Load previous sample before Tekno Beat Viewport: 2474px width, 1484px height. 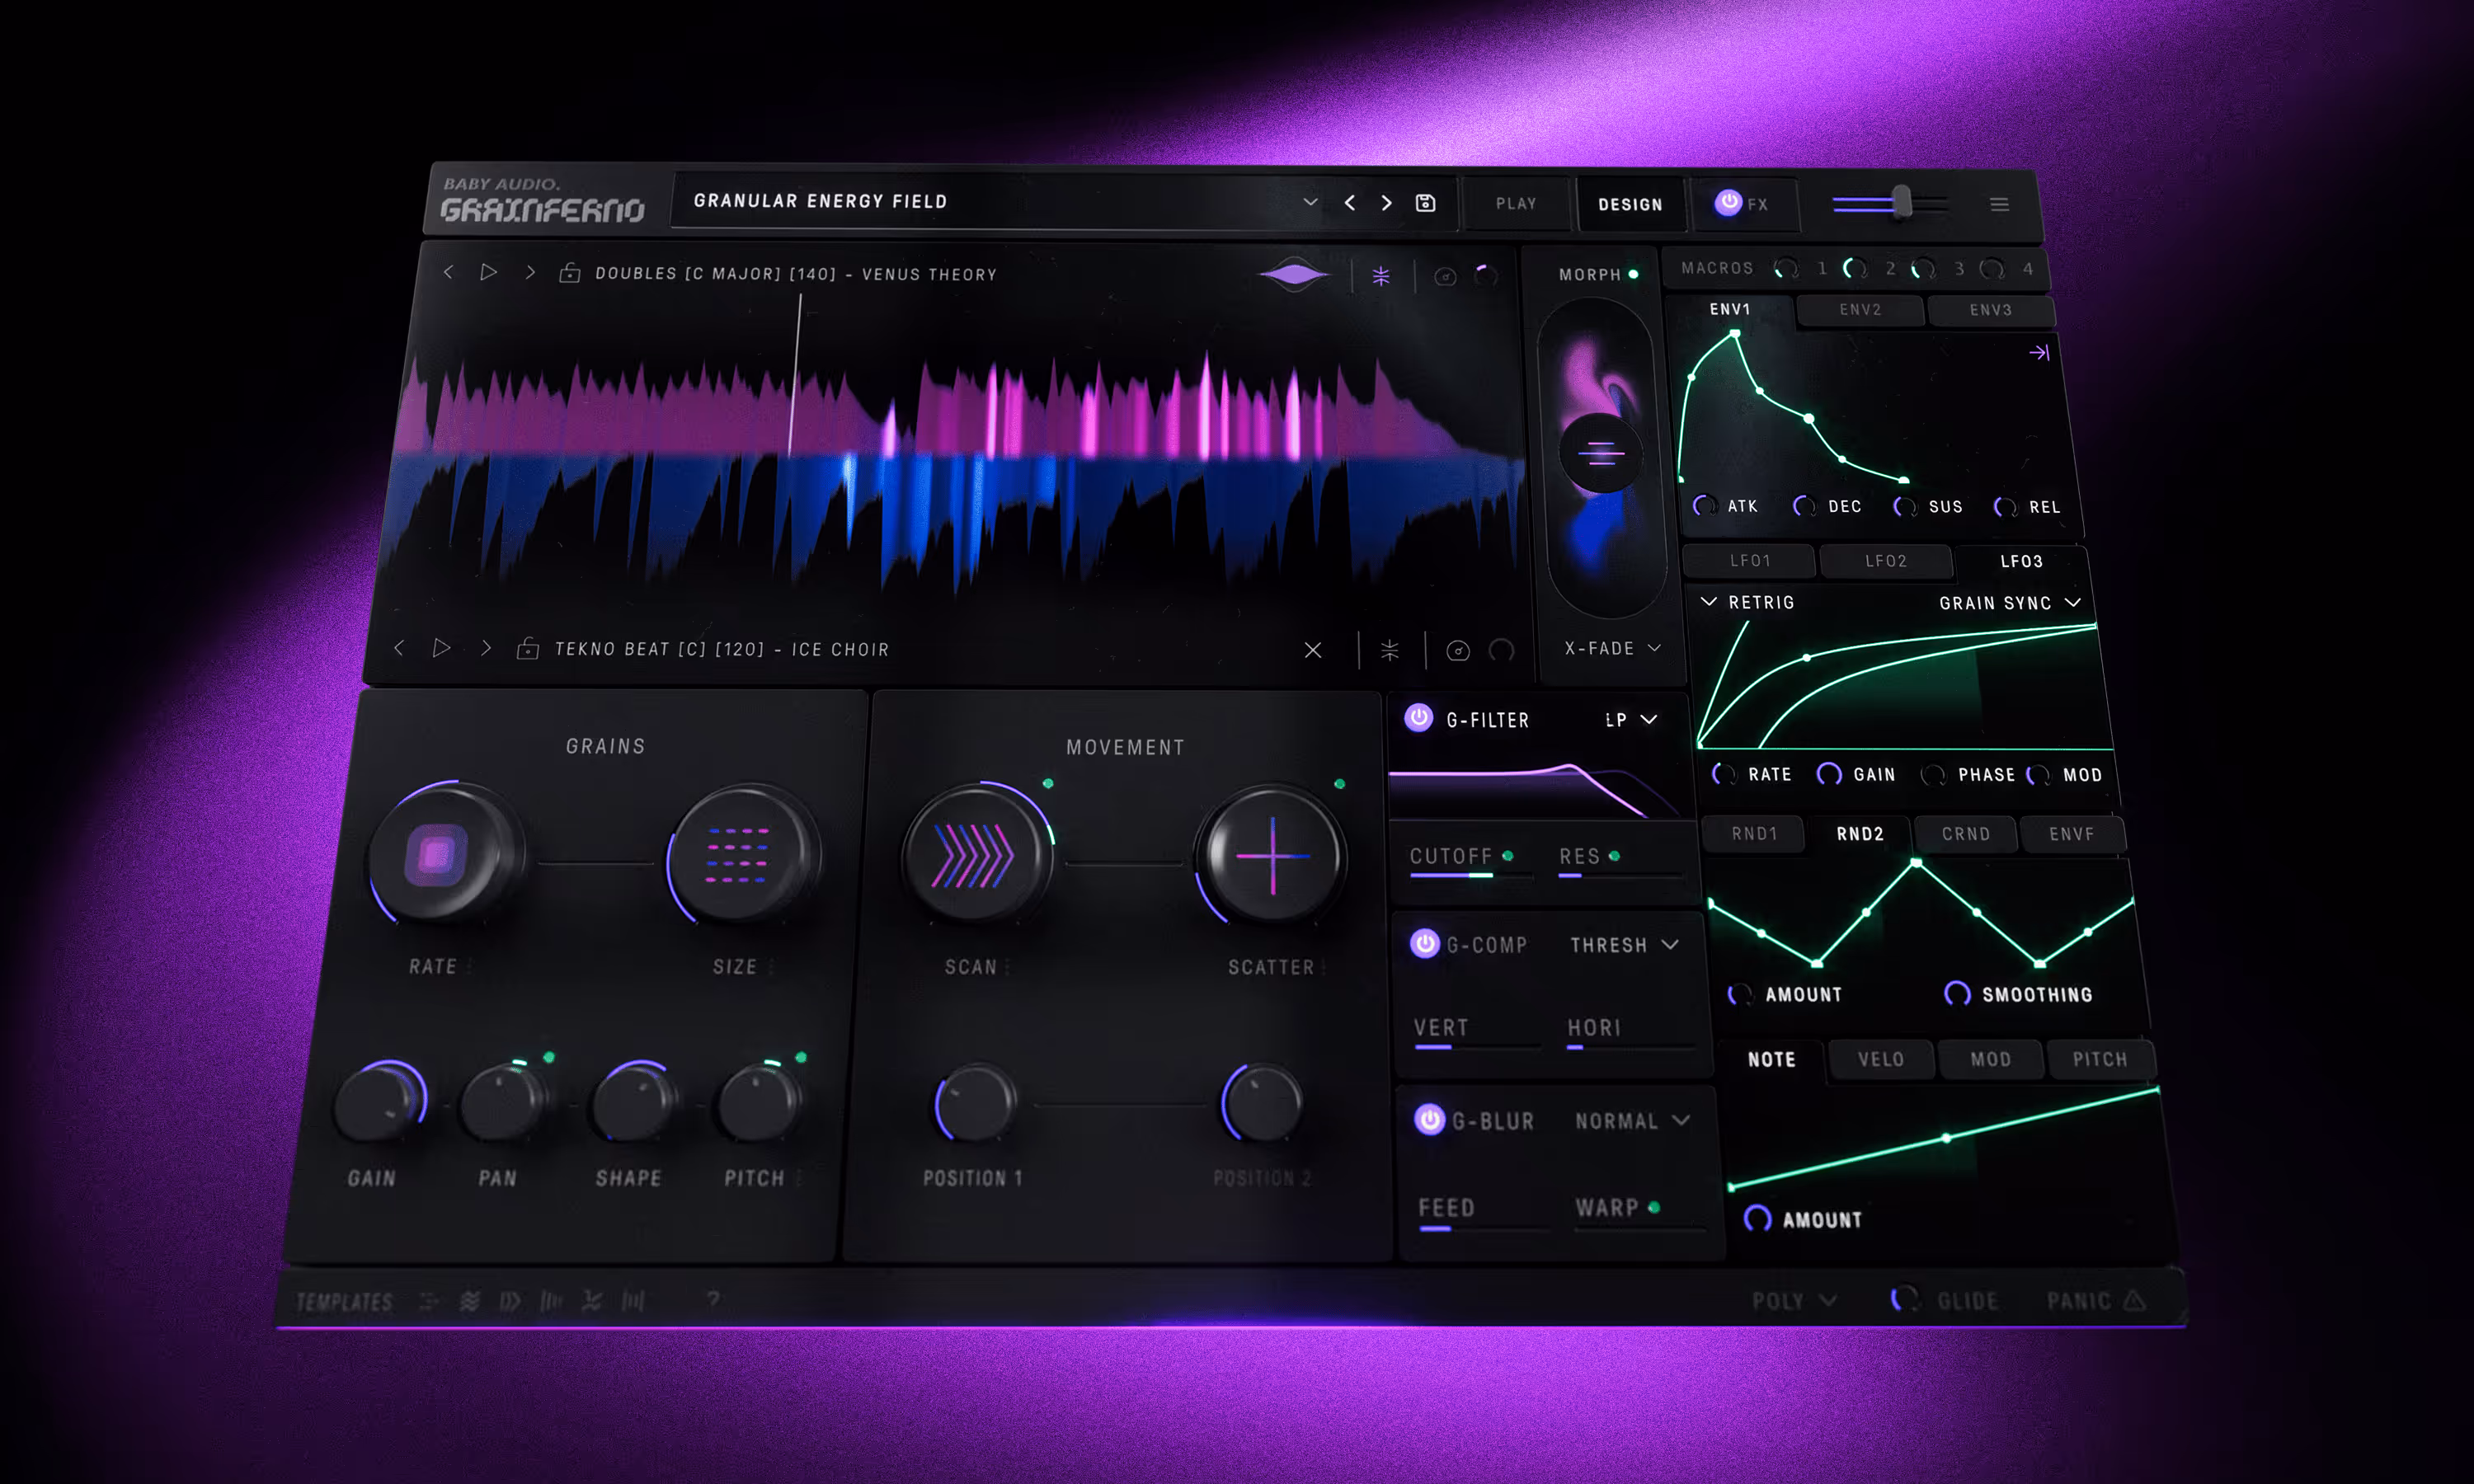click(x=399, y=648)
